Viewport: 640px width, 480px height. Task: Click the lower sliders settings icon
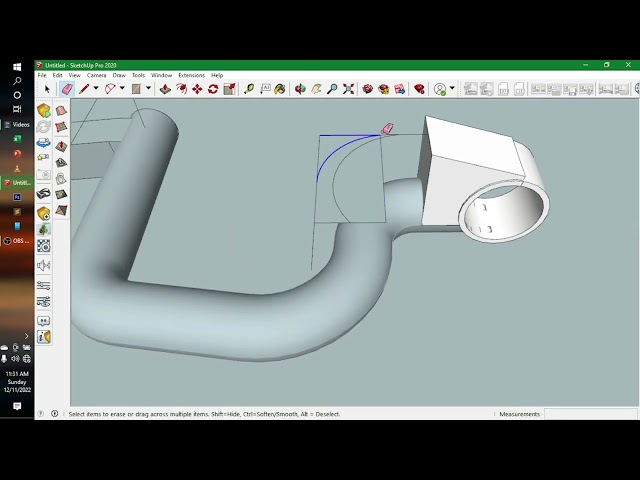pyautogui.click(x=44, y=302)
